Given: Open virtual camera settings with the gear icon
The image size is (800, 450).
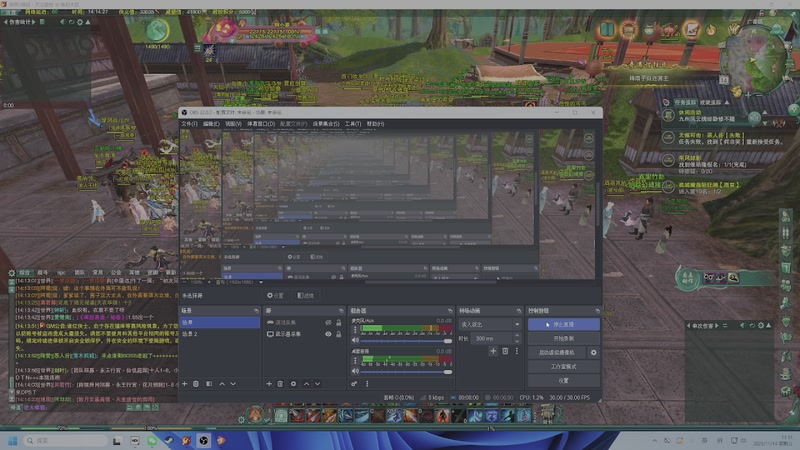Looking at the screenshot, I should (x=593, y=353).
